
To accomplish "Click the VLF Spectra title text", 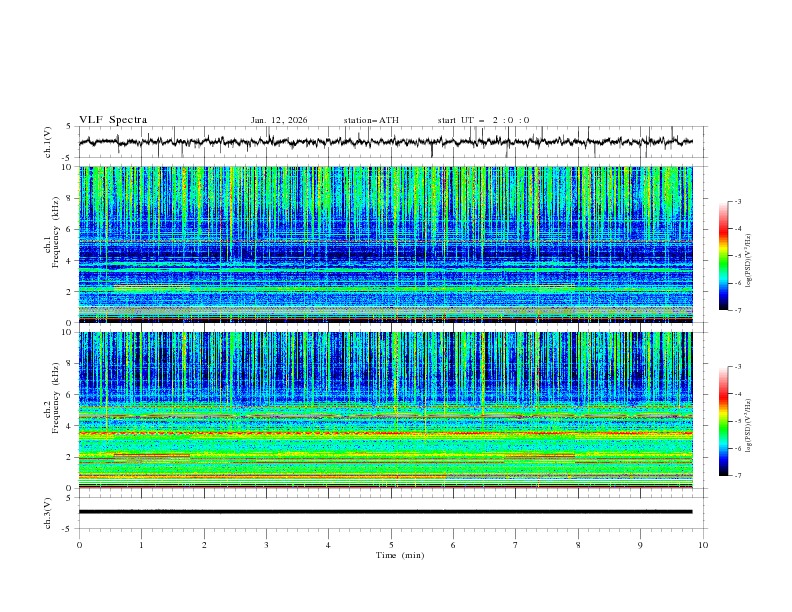I will pyautogui.click(x=113, y=120).
